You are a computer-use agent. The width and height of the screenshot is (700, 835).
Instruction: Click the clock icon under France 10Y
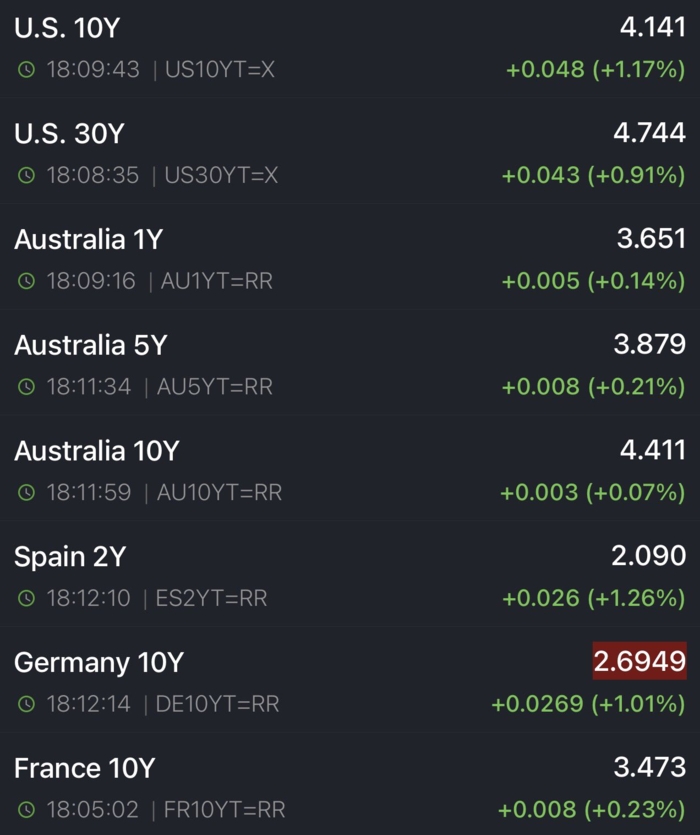(26, 810)
